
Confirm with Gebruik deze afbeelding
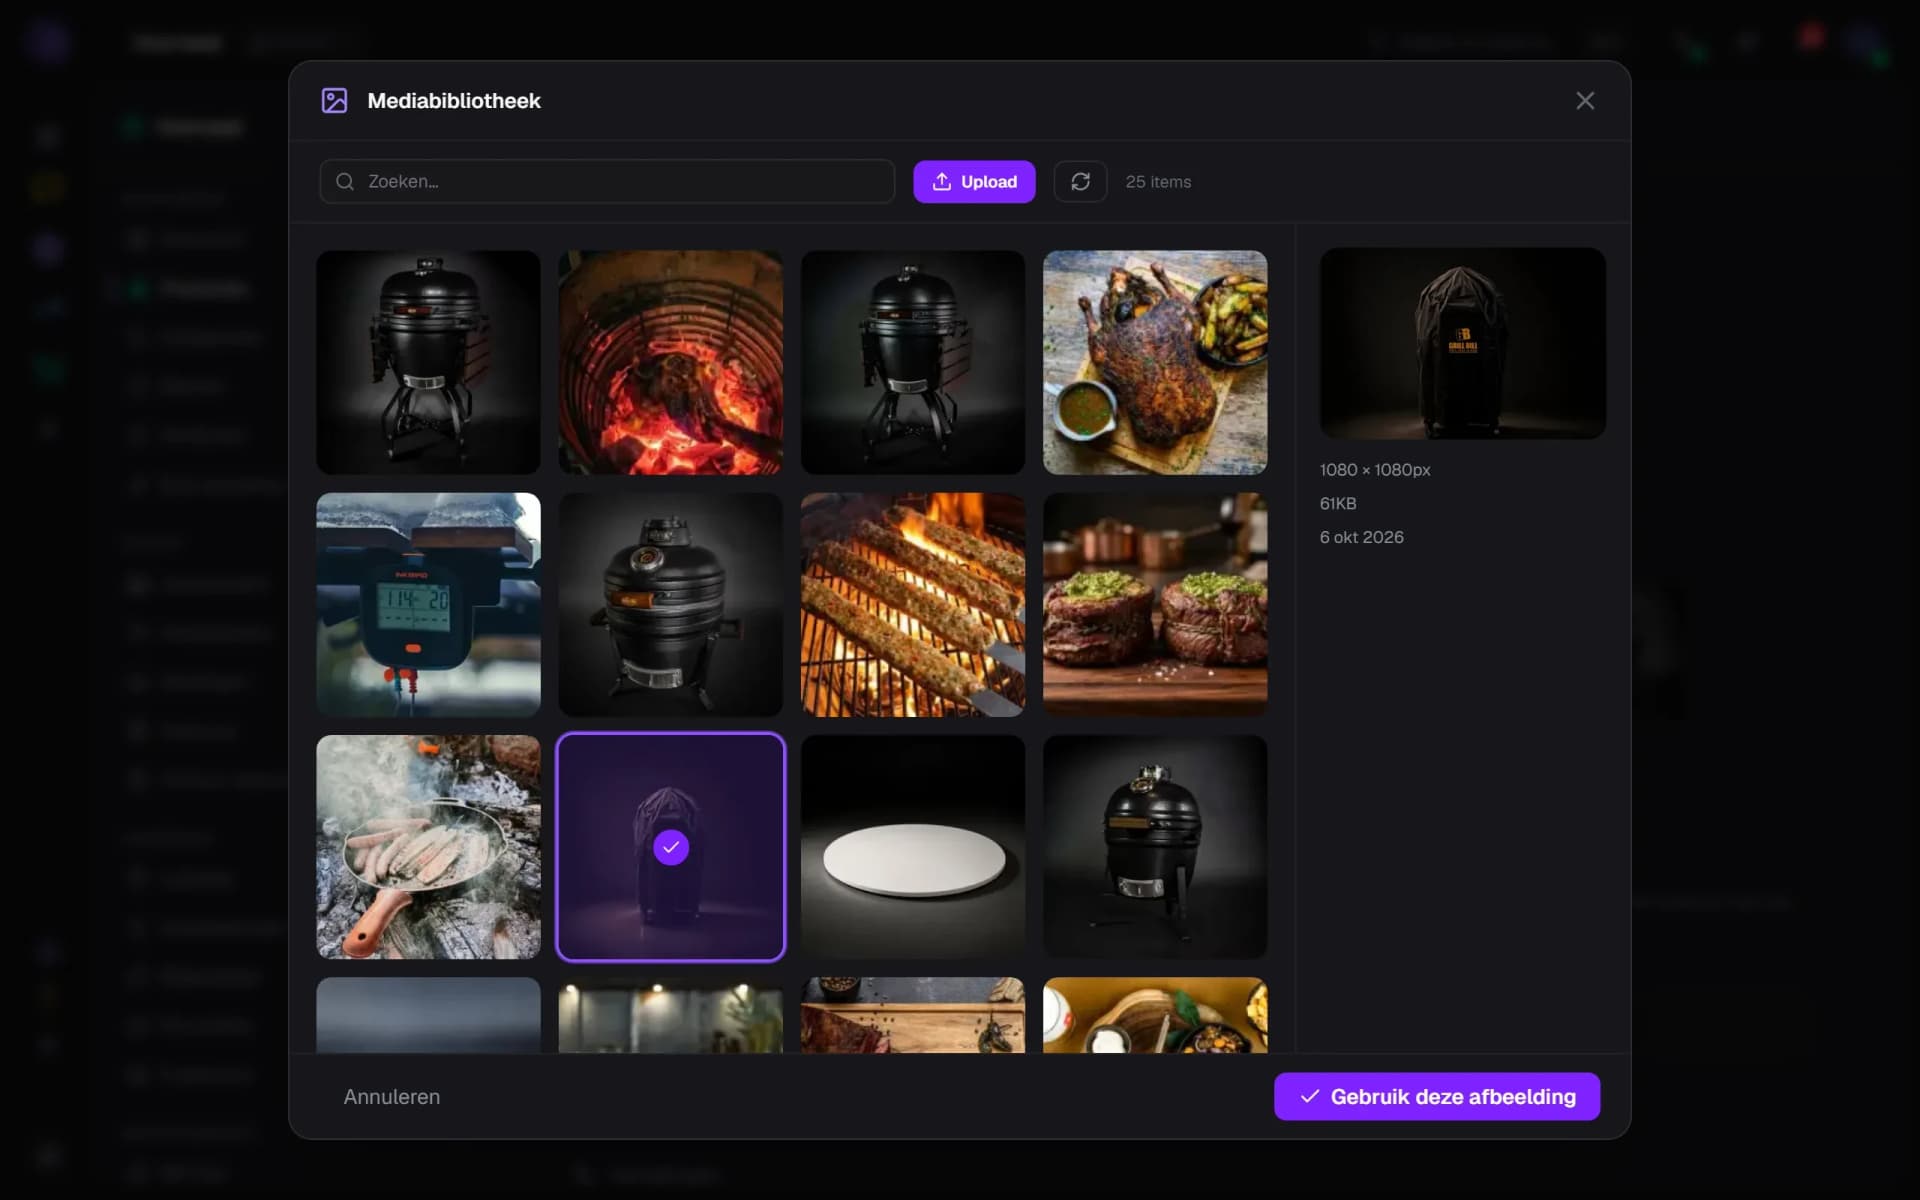tap(1437, 1097)
